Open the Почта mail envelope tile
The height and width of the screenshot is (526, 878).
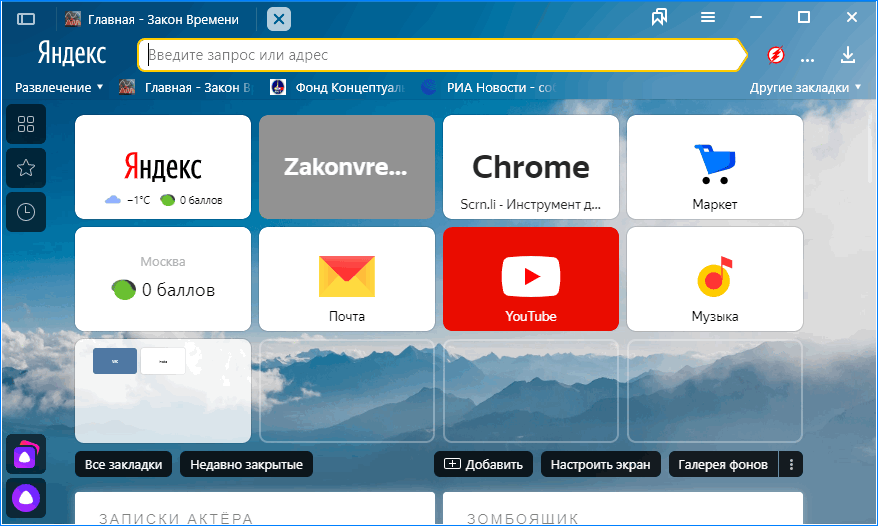[347, 279]
